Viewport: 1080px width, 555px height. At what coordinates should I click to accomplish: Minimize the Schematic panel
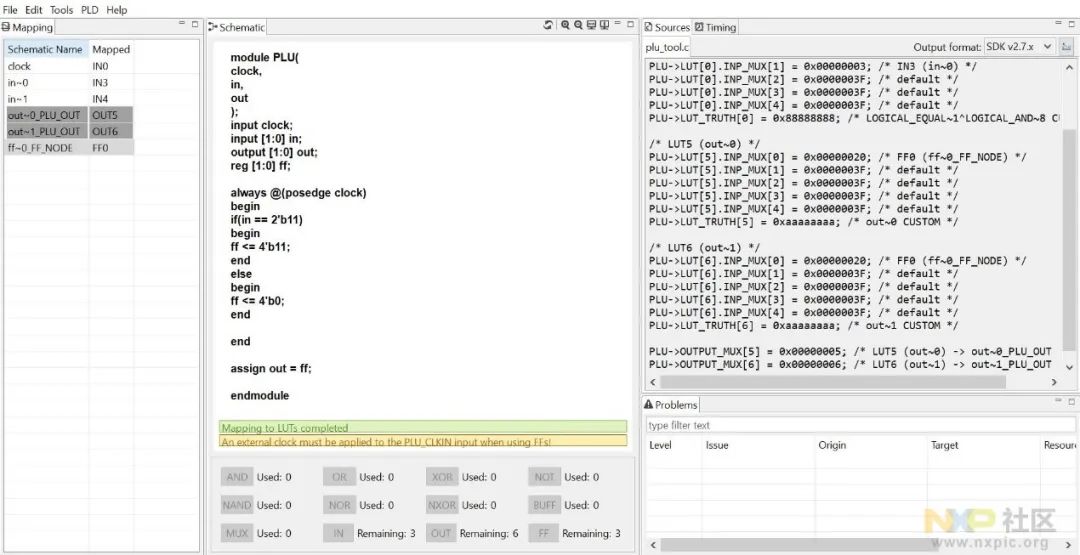click(617, 23)
